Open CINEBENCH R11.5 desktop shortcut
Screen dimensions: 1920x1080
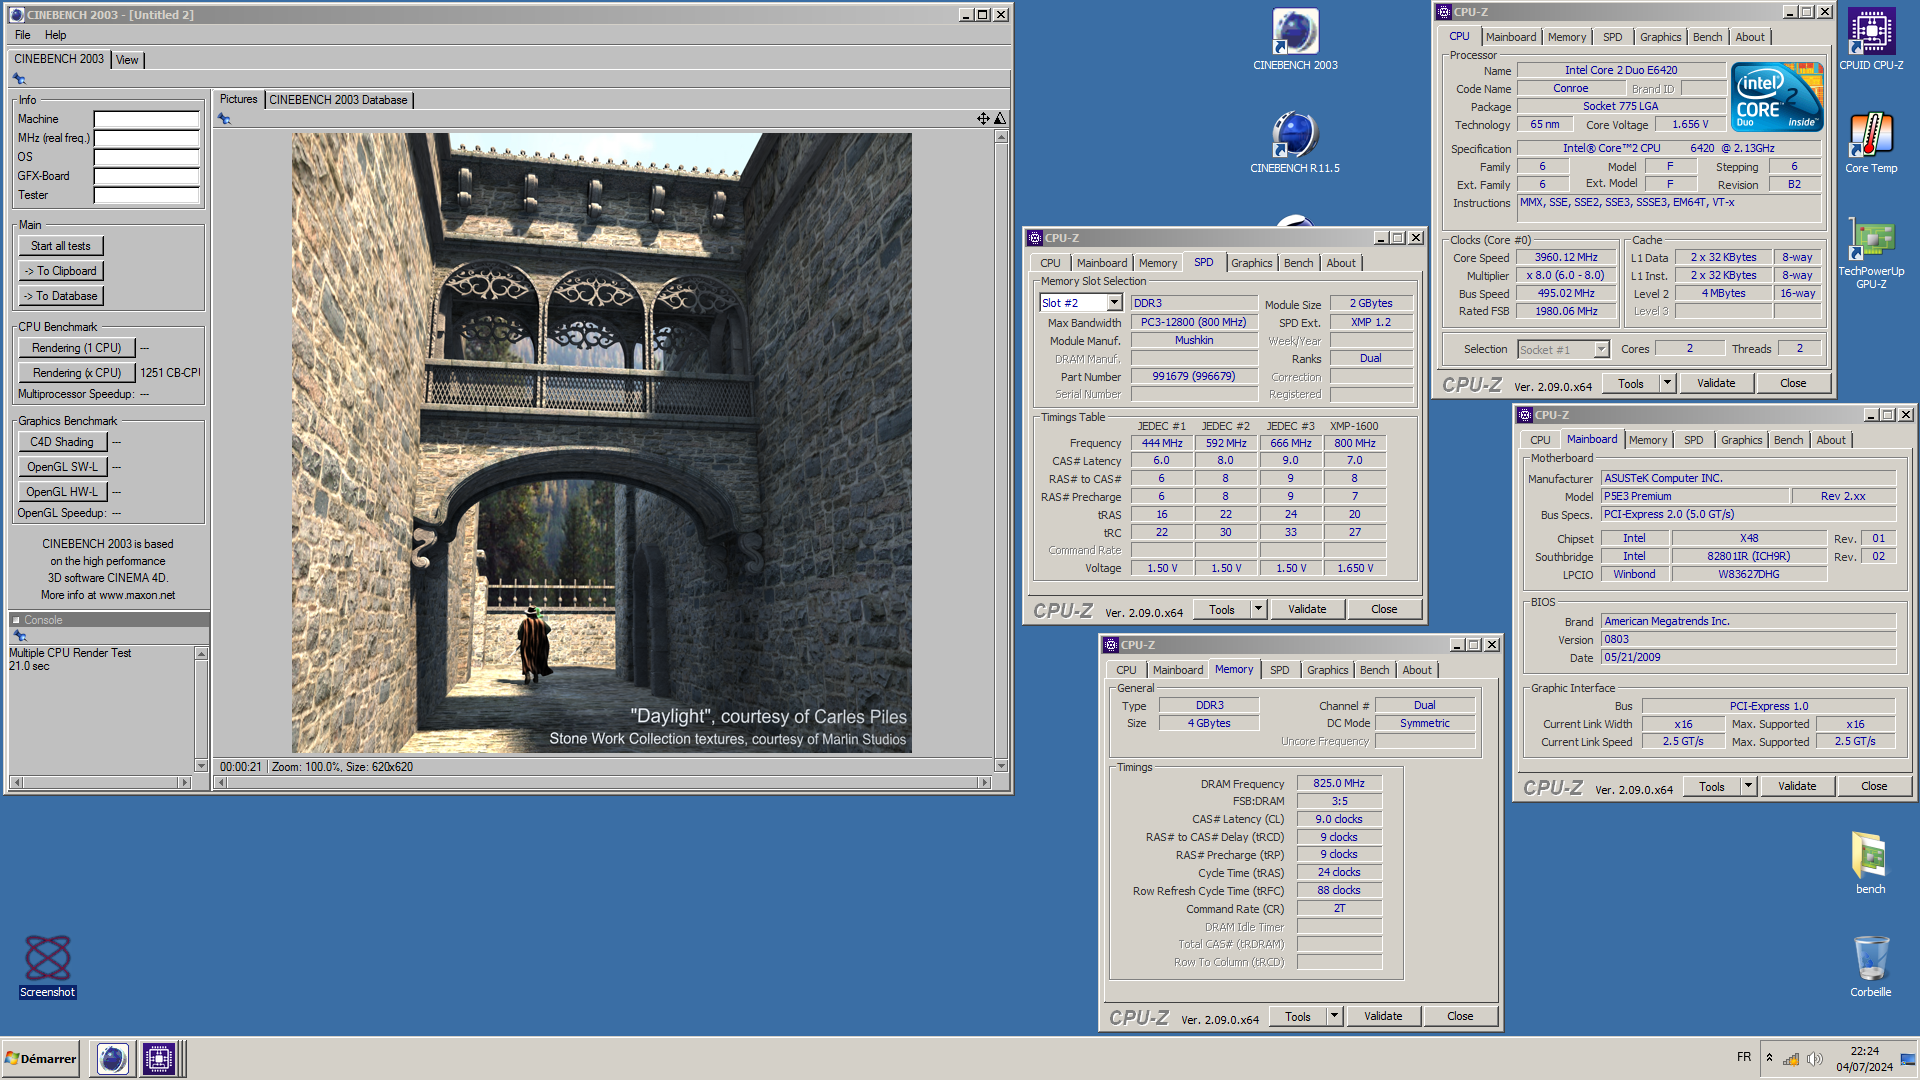click(x=1295, y=143)
